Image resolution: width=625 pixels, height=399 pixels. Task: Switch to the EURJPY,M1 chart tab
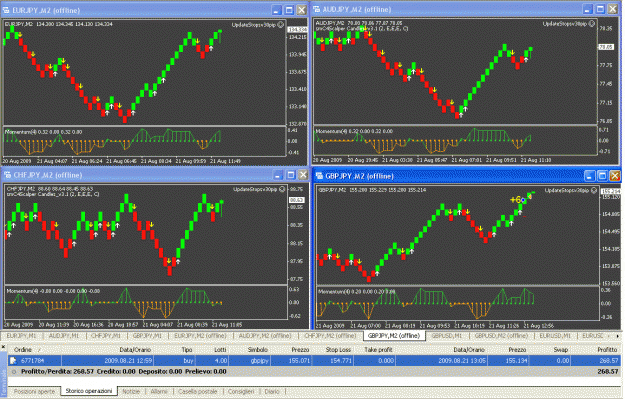tap(22, 336)
